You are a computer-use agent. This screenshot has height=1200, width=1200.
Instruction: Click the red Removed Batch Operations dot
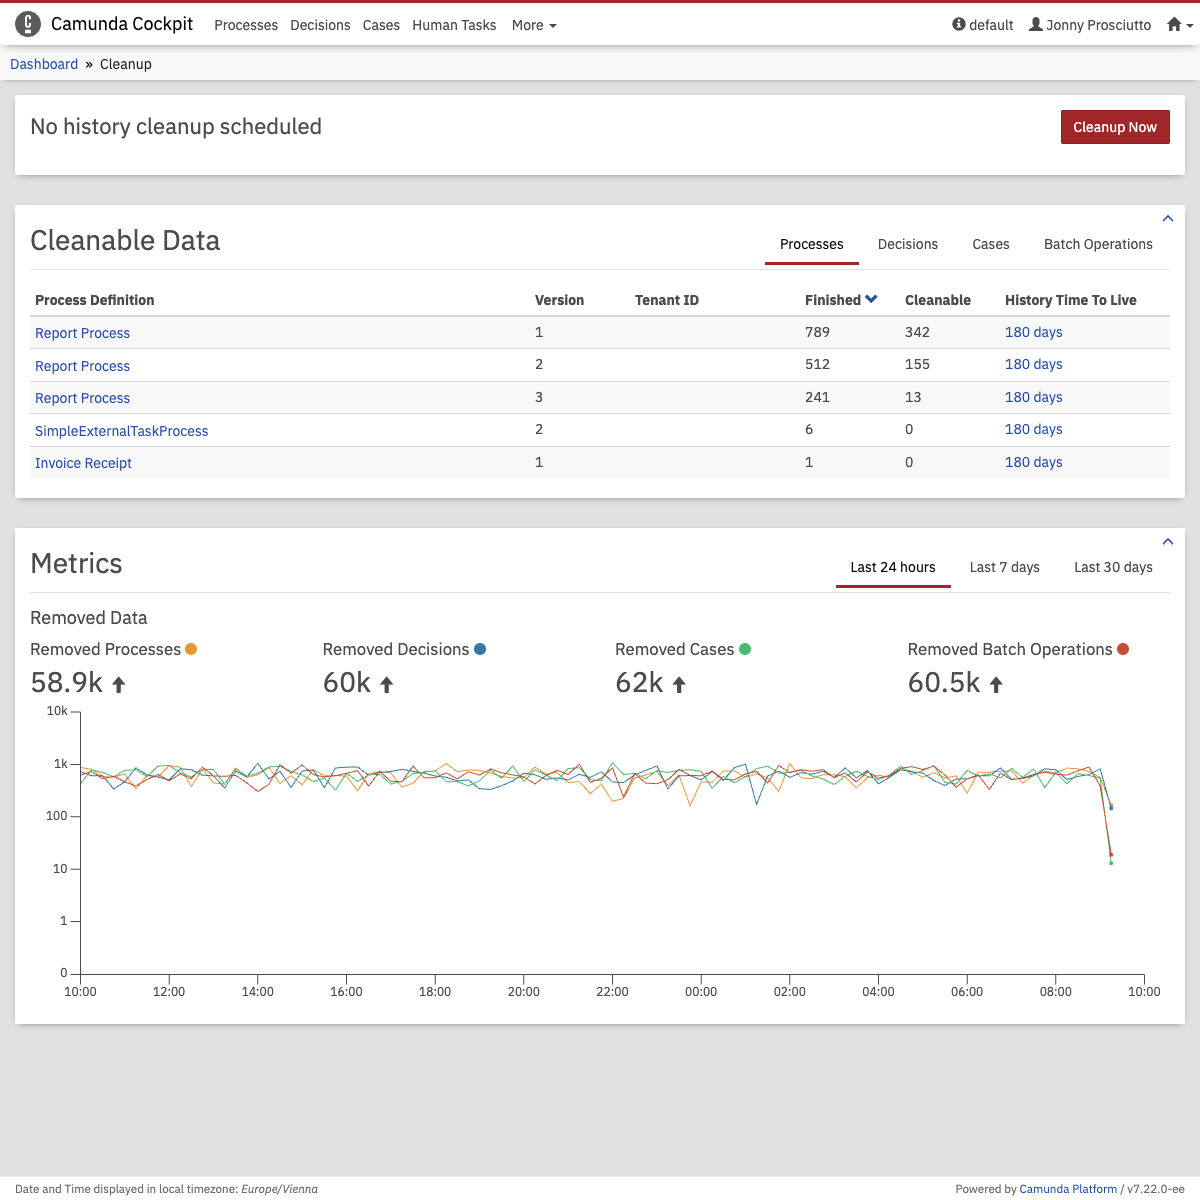(x=1123, y=649)
